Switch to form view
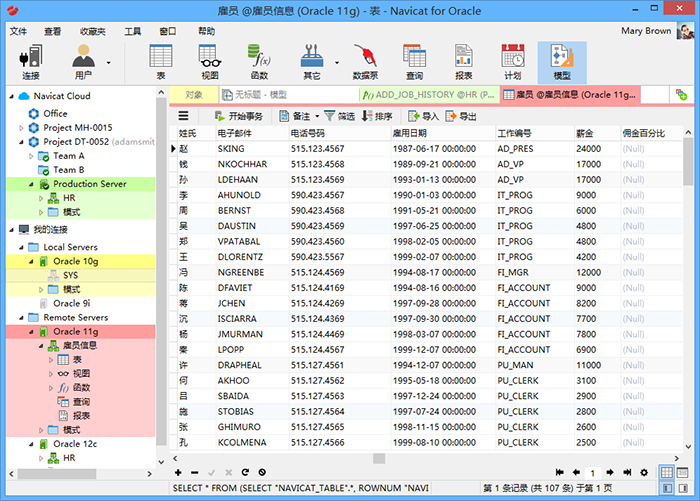Image resolution: width=700 pixels, height=501 pixels. [x=683, y=472]
